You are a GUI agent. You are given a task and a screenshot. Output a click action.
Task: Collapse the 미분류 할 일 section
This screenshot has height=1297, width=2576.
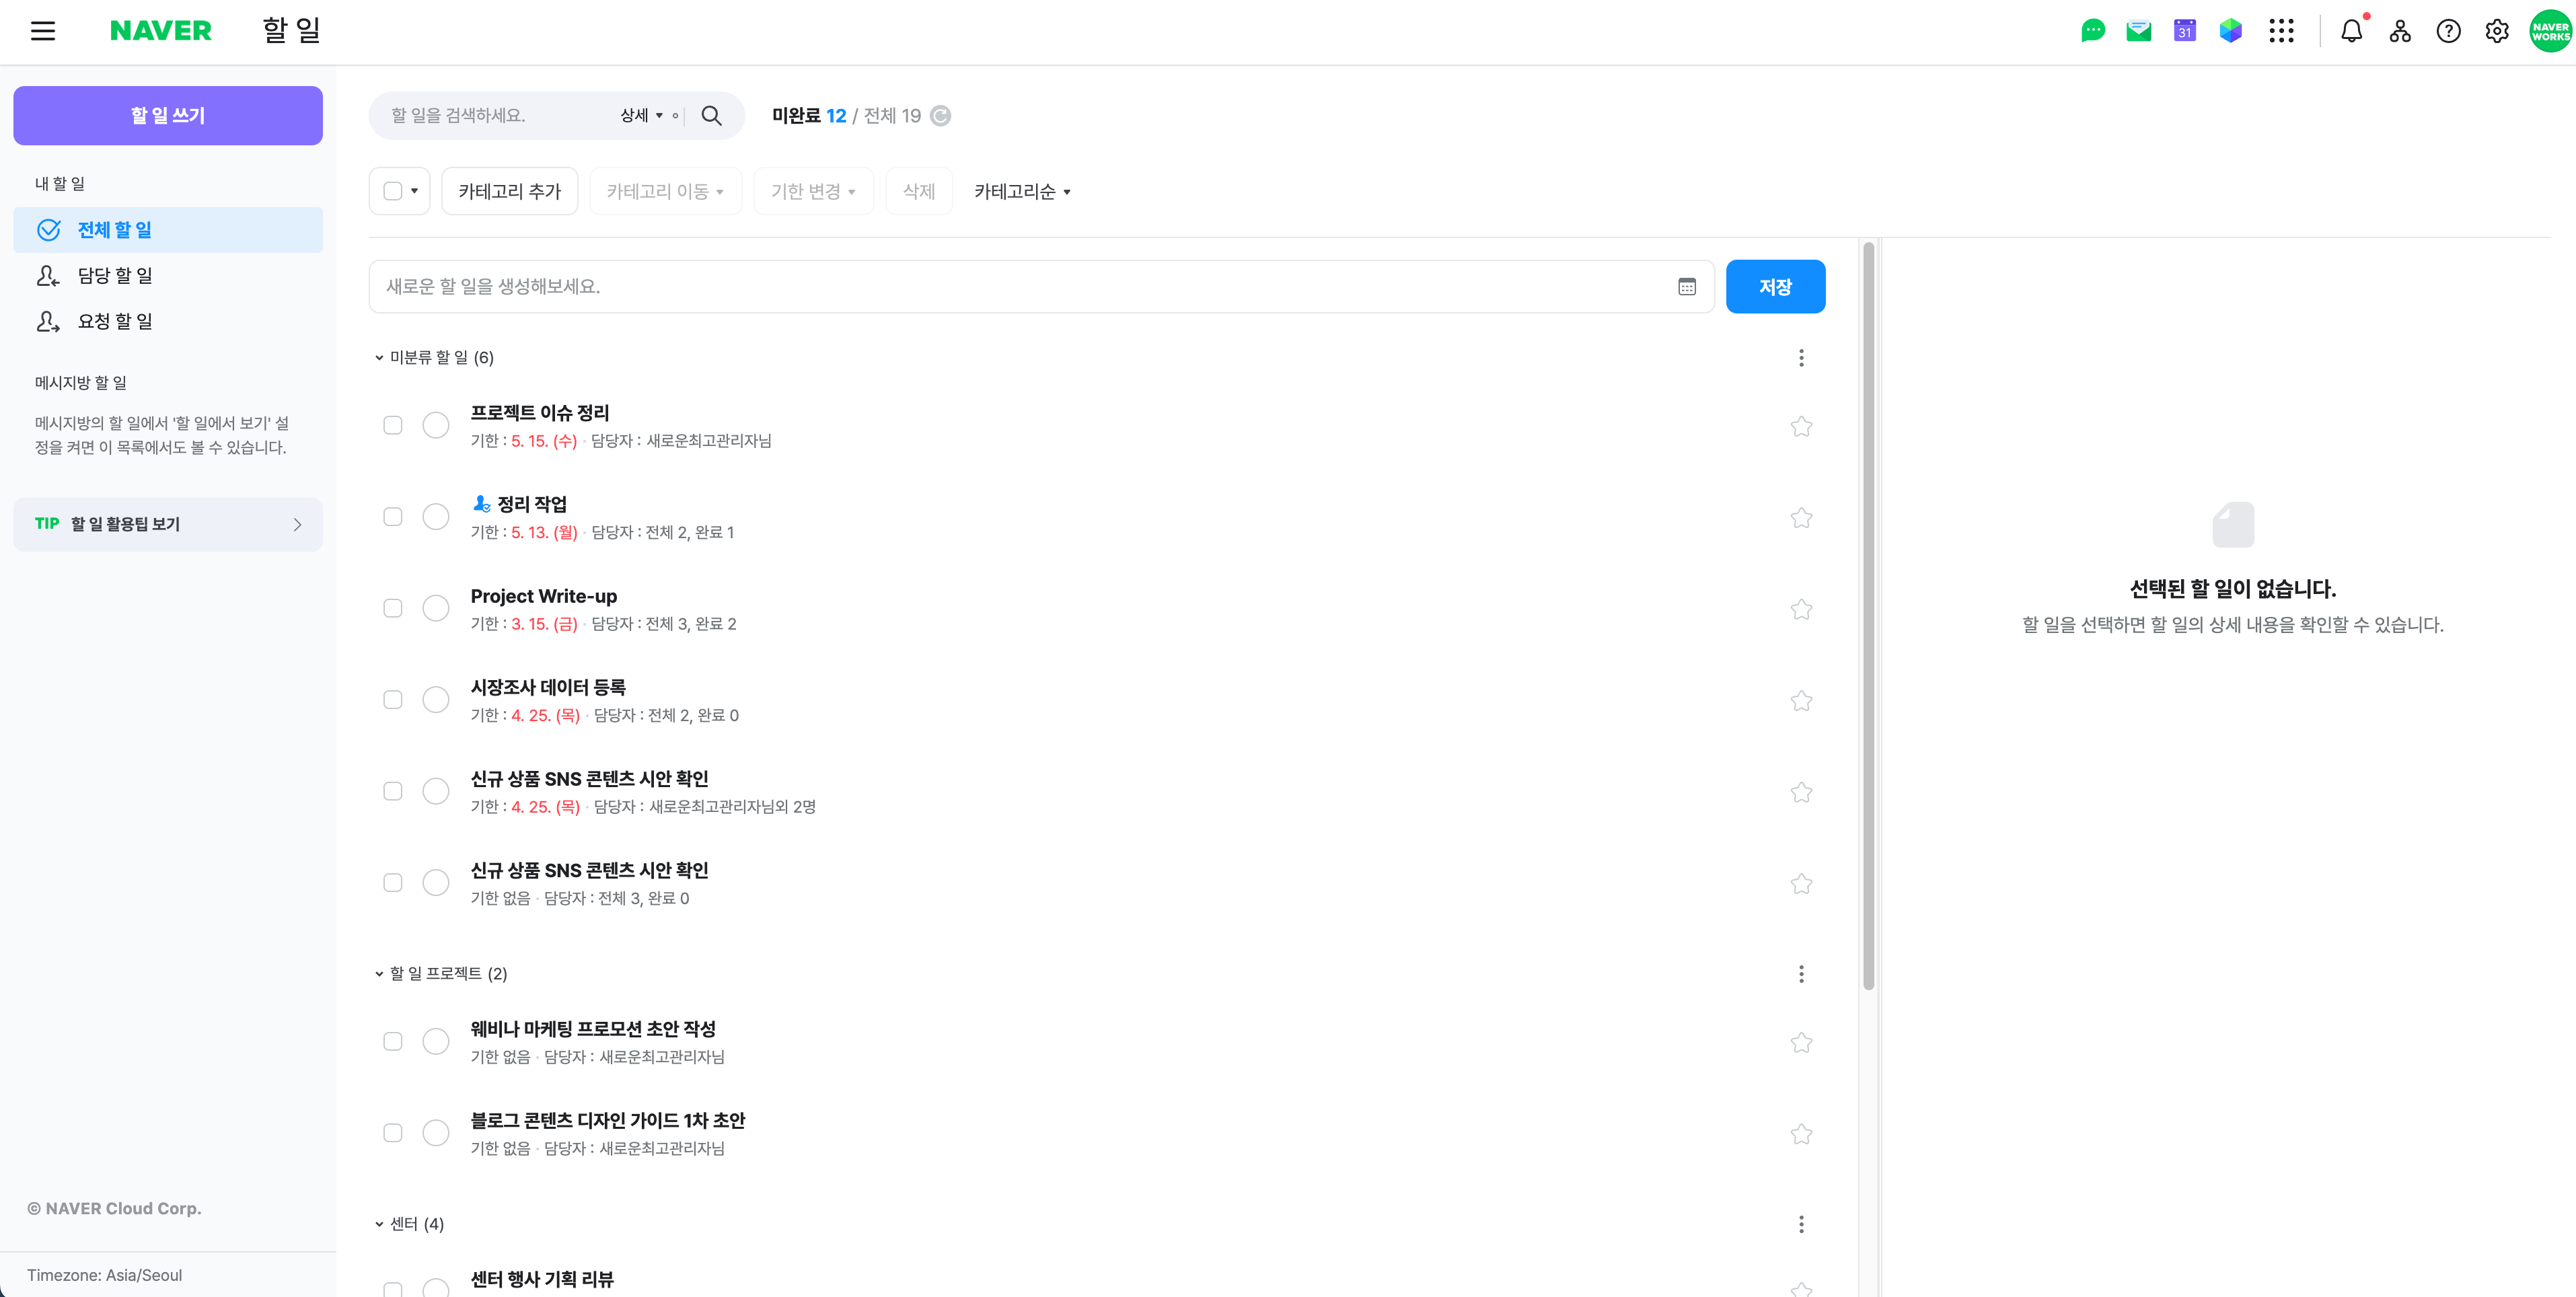379,358
